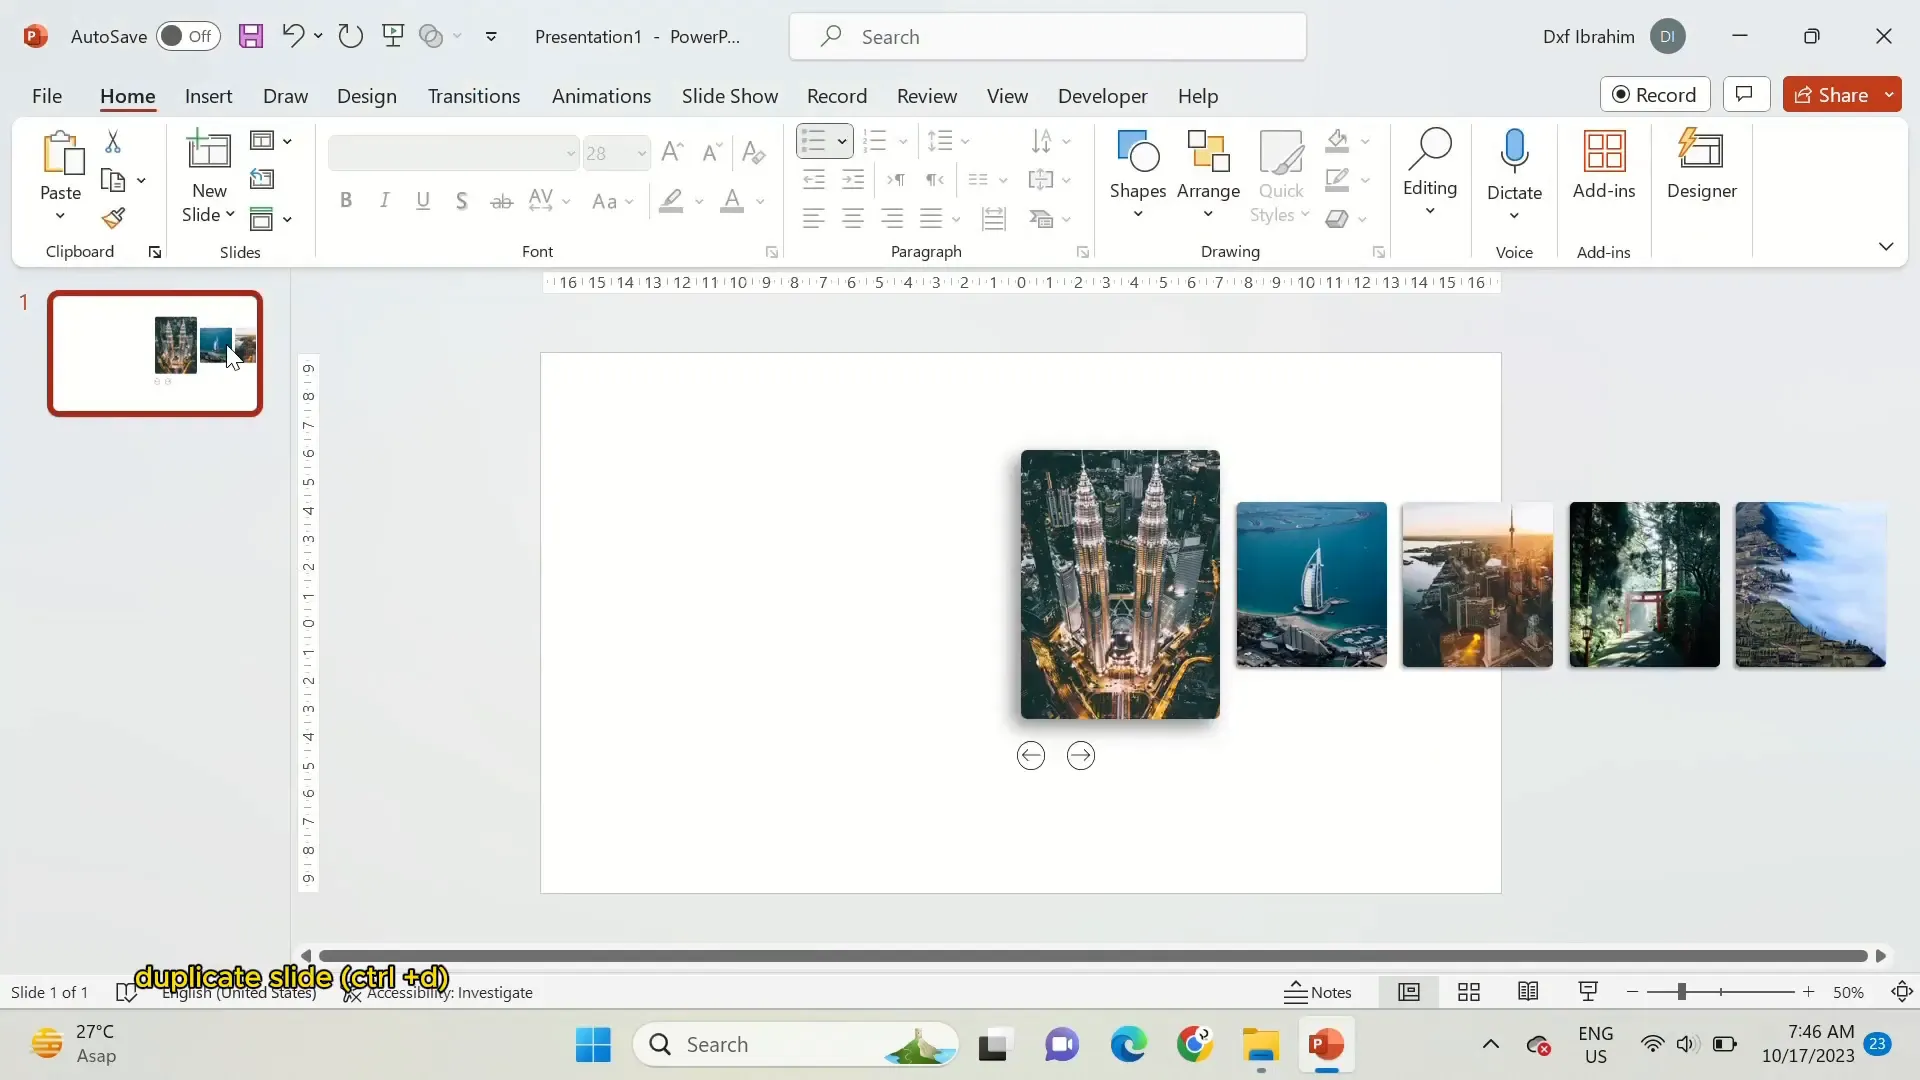Viewport: 1920px width, 1080px height.
Task: Start Slide Show from status bar icon
Action: click(x=1588, y=992)
